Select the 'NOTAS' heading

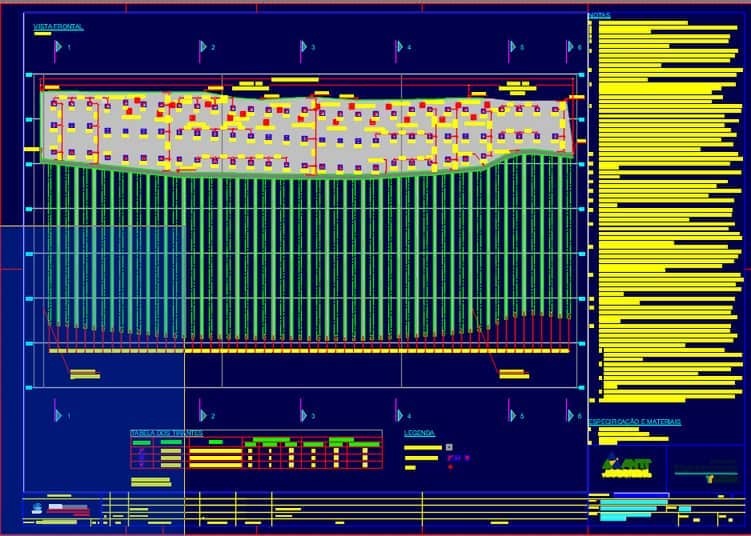[x=600, y=16]
